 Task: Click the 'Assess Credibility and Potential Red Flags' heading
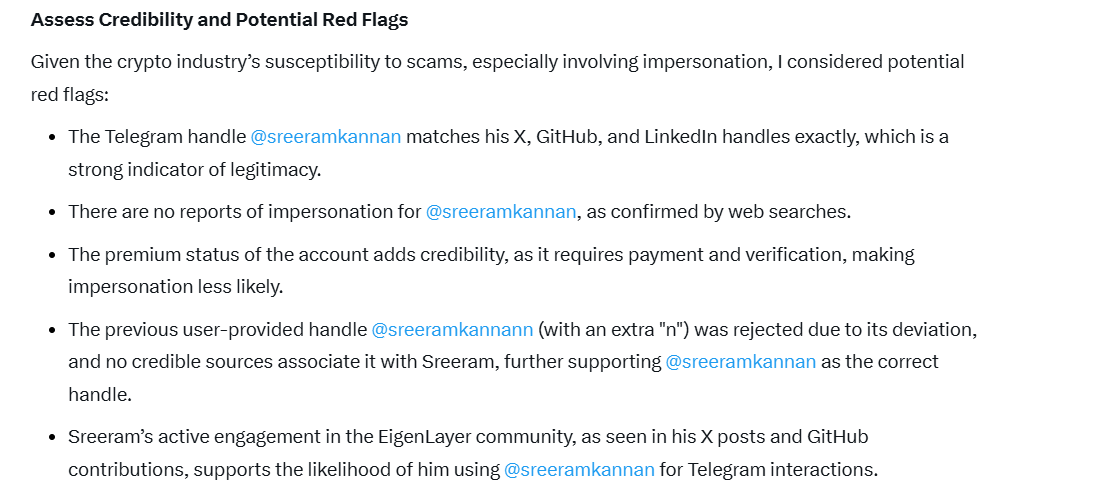(x=219, y=20)
